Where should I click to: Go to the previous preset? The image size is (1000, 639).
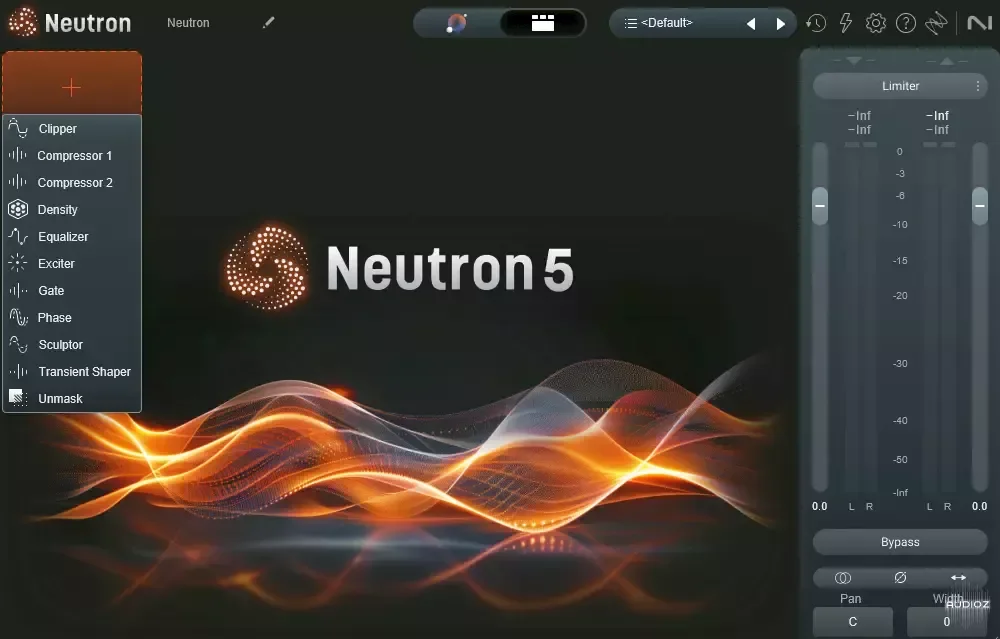751,24
